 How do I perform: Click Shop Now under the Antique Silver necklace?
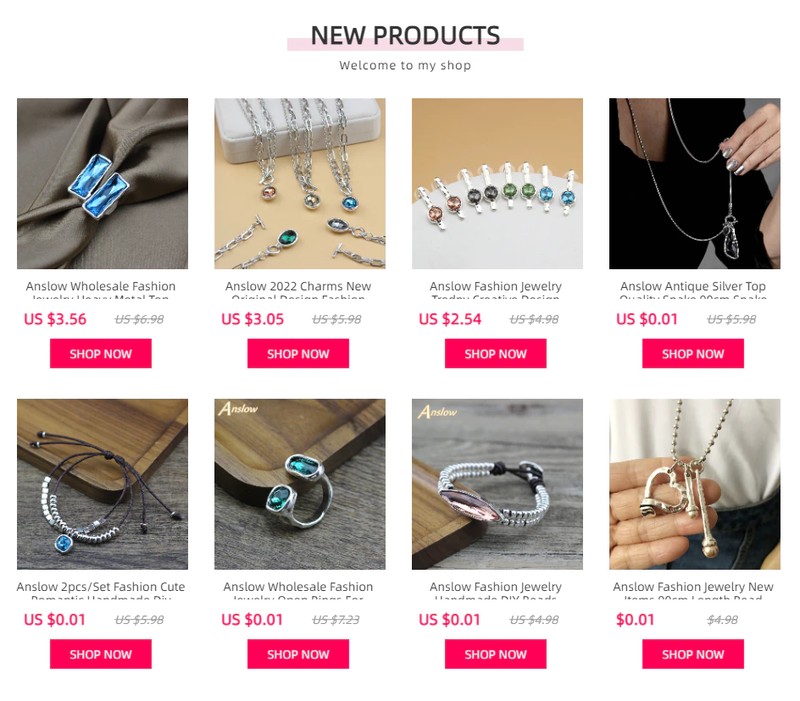(693, 354)
